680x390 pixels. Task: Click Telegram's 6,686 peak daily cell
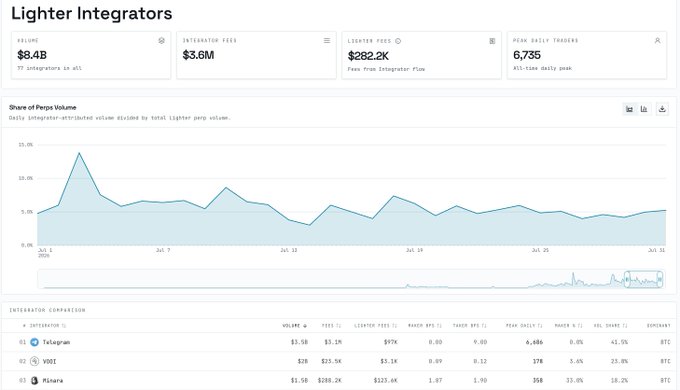pyautogui.click(x=534, y=342)
